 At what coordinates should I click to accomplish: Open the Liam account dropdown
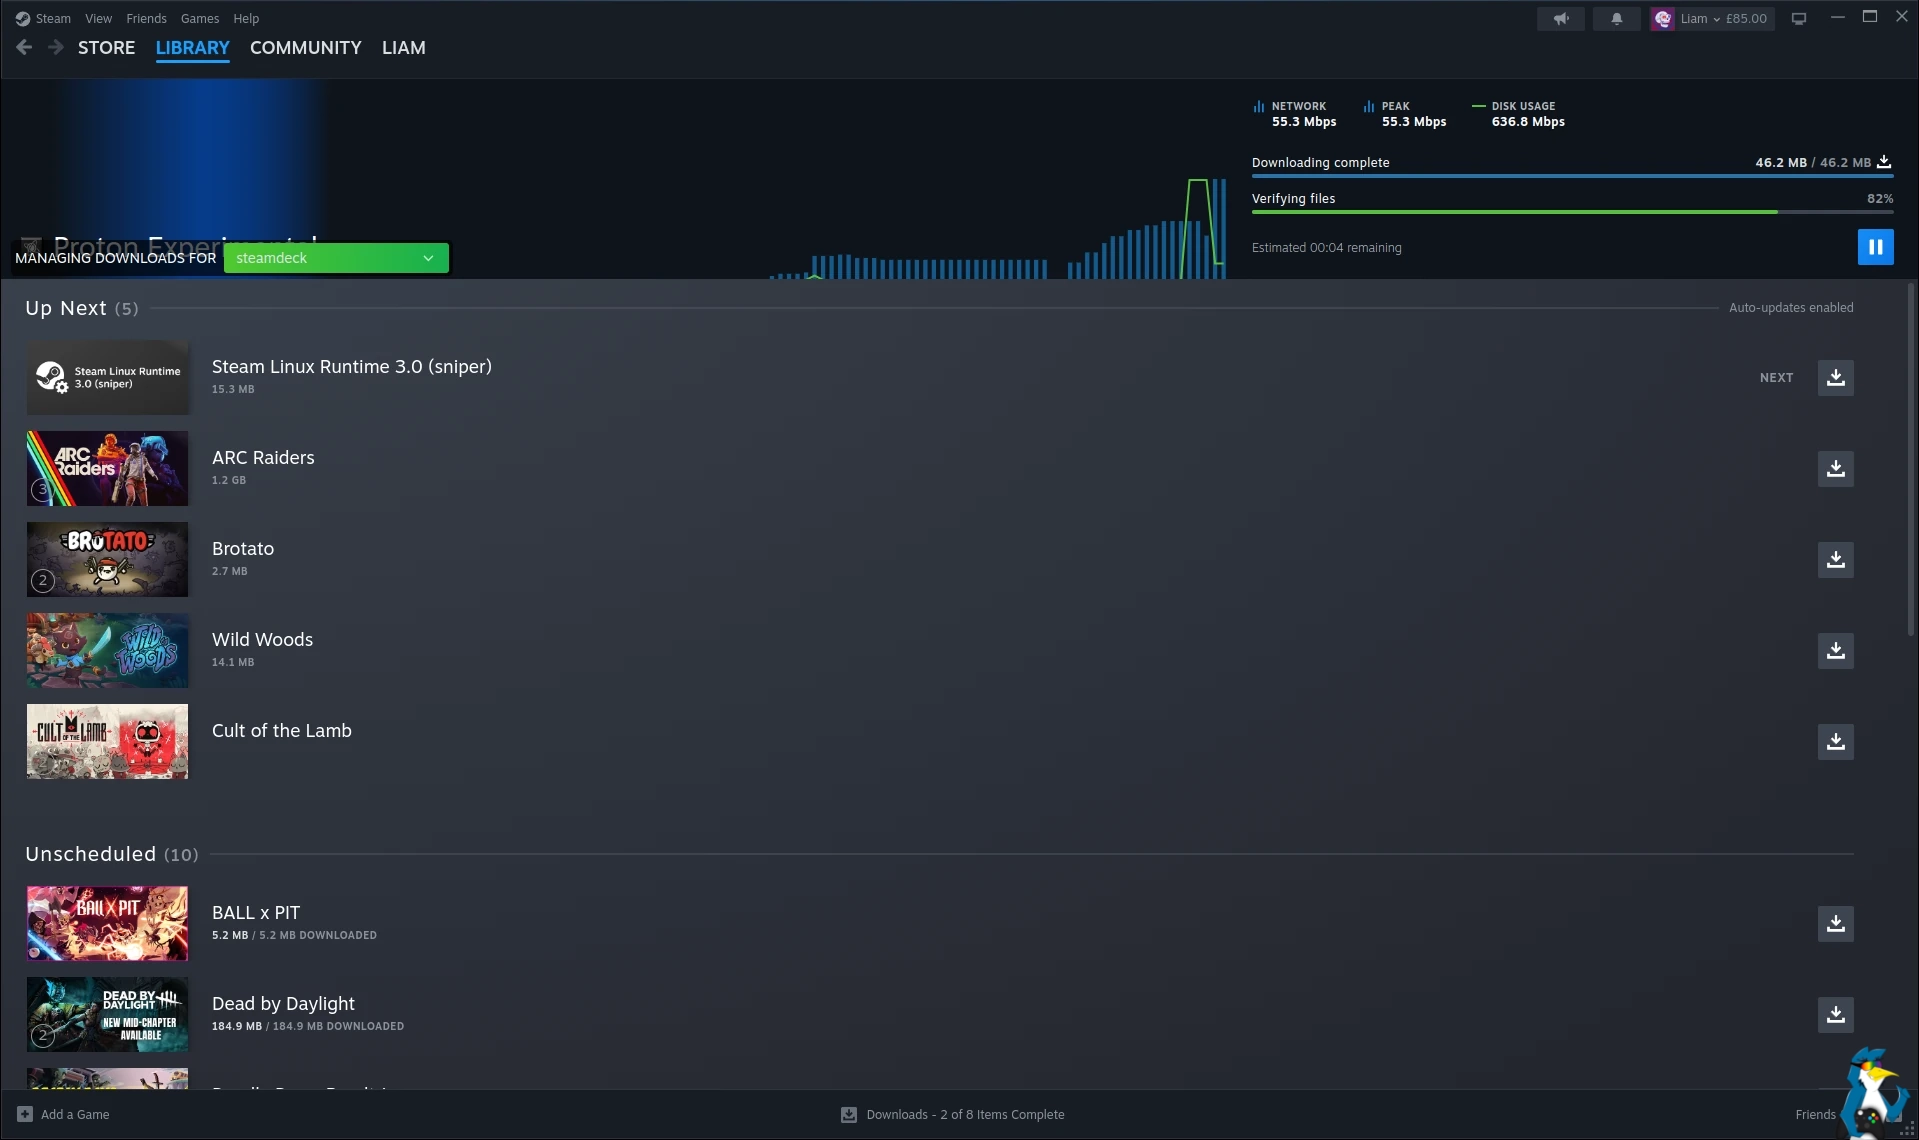coord(1712,19)
